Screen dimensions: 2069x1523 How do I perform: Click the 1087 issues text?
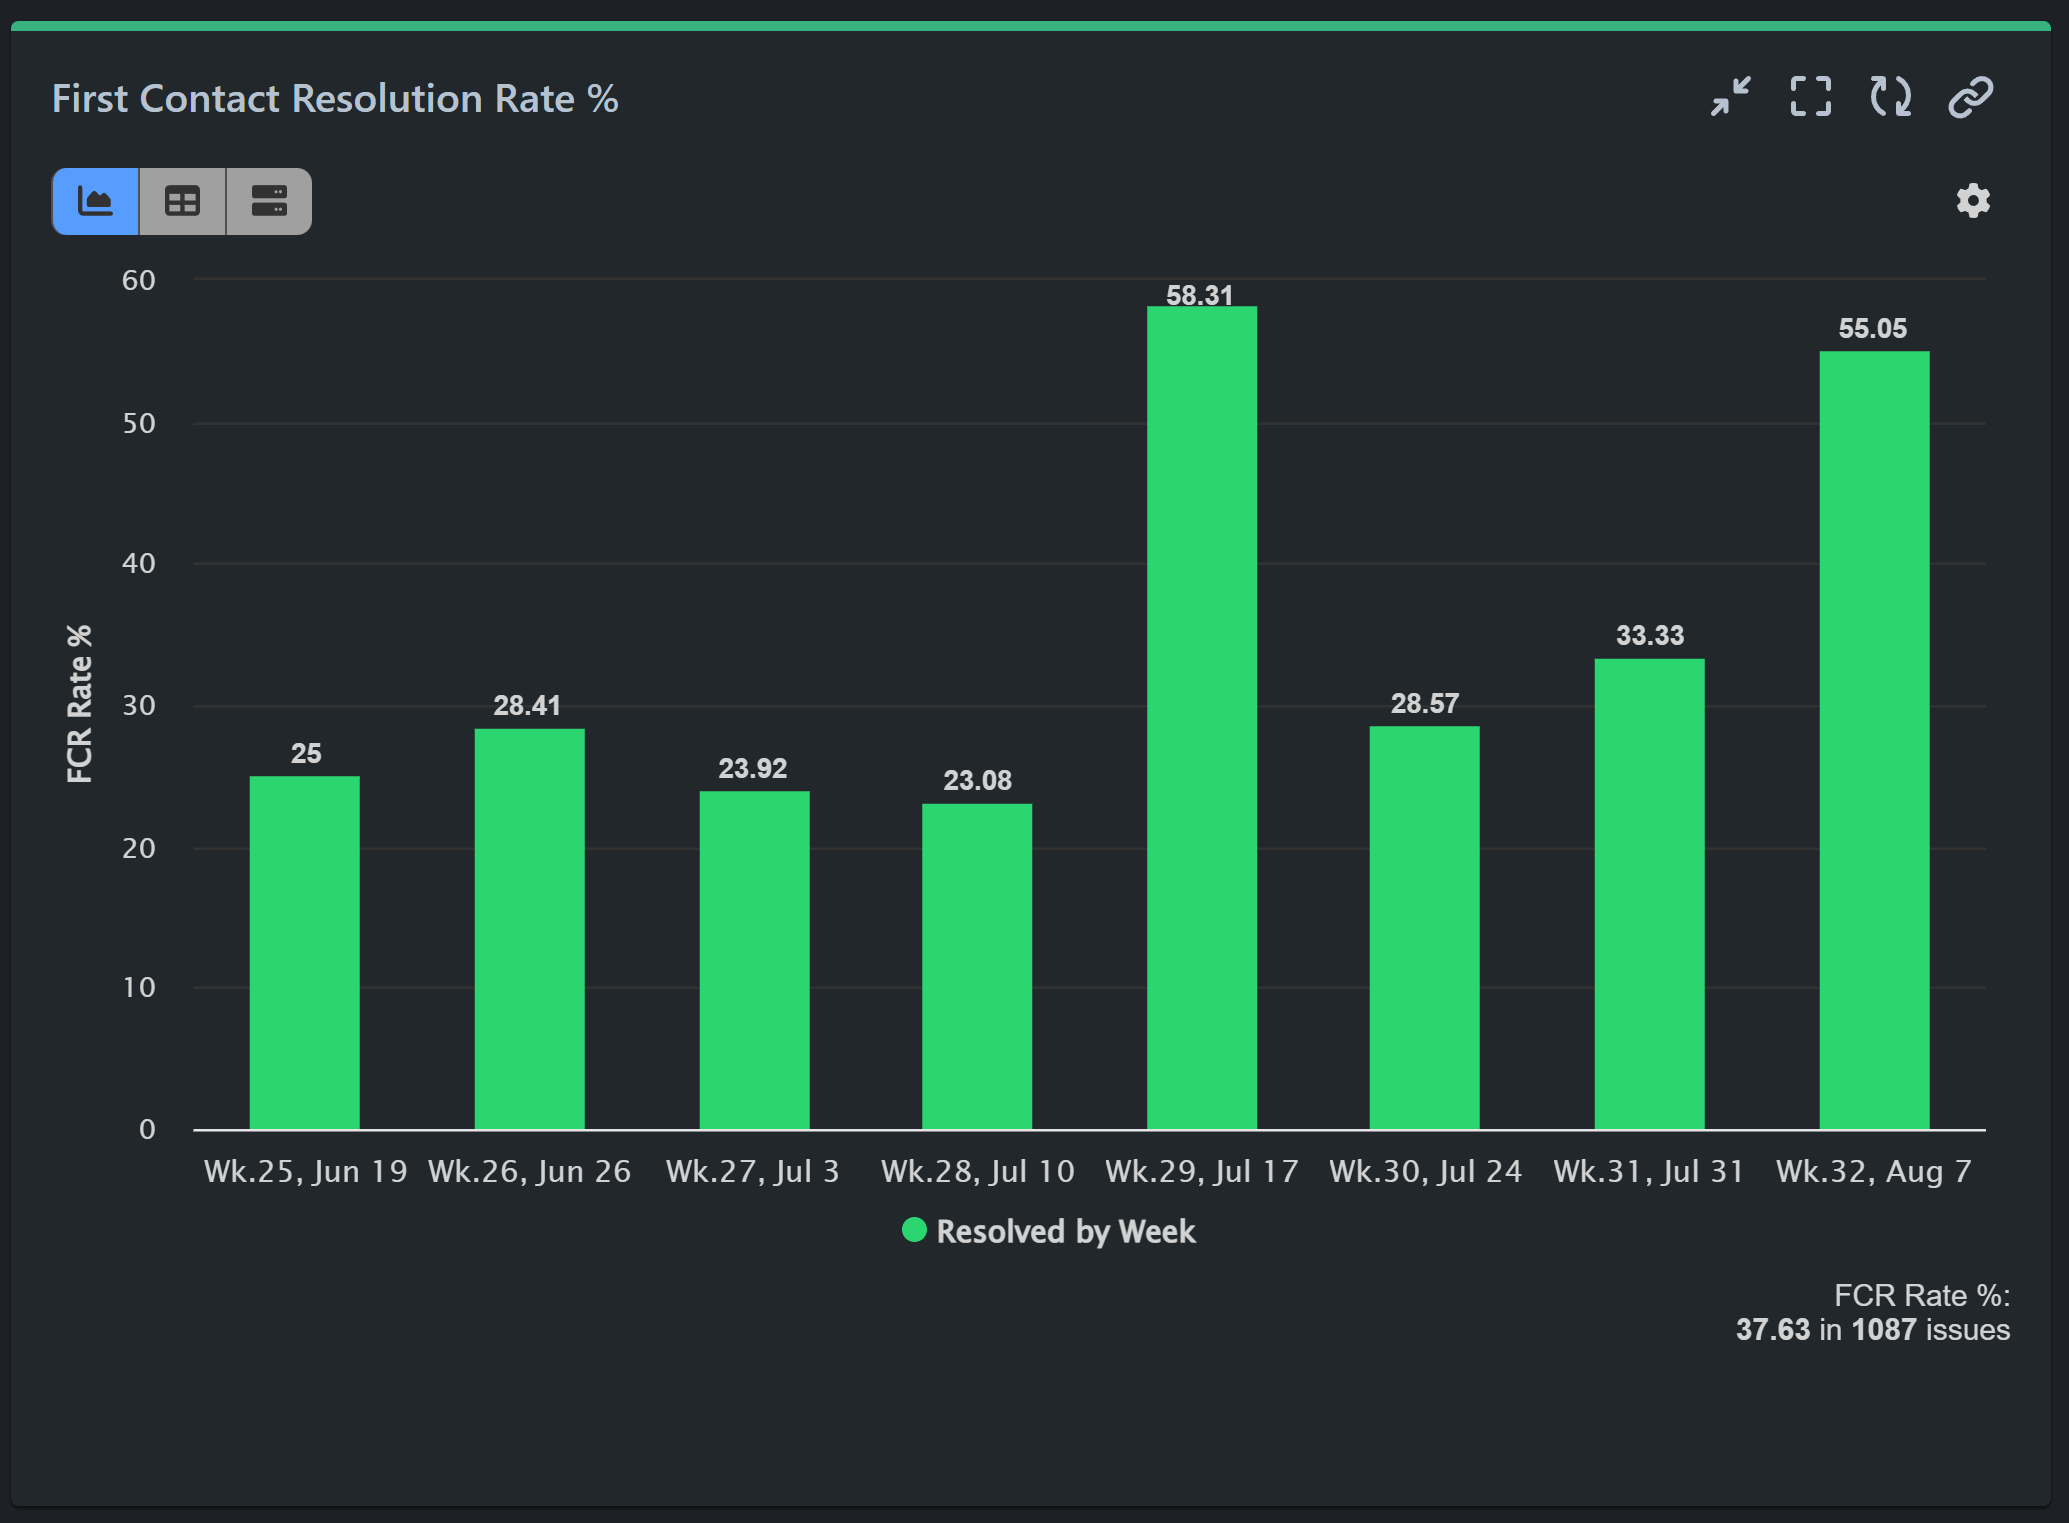point(1884,1330)
